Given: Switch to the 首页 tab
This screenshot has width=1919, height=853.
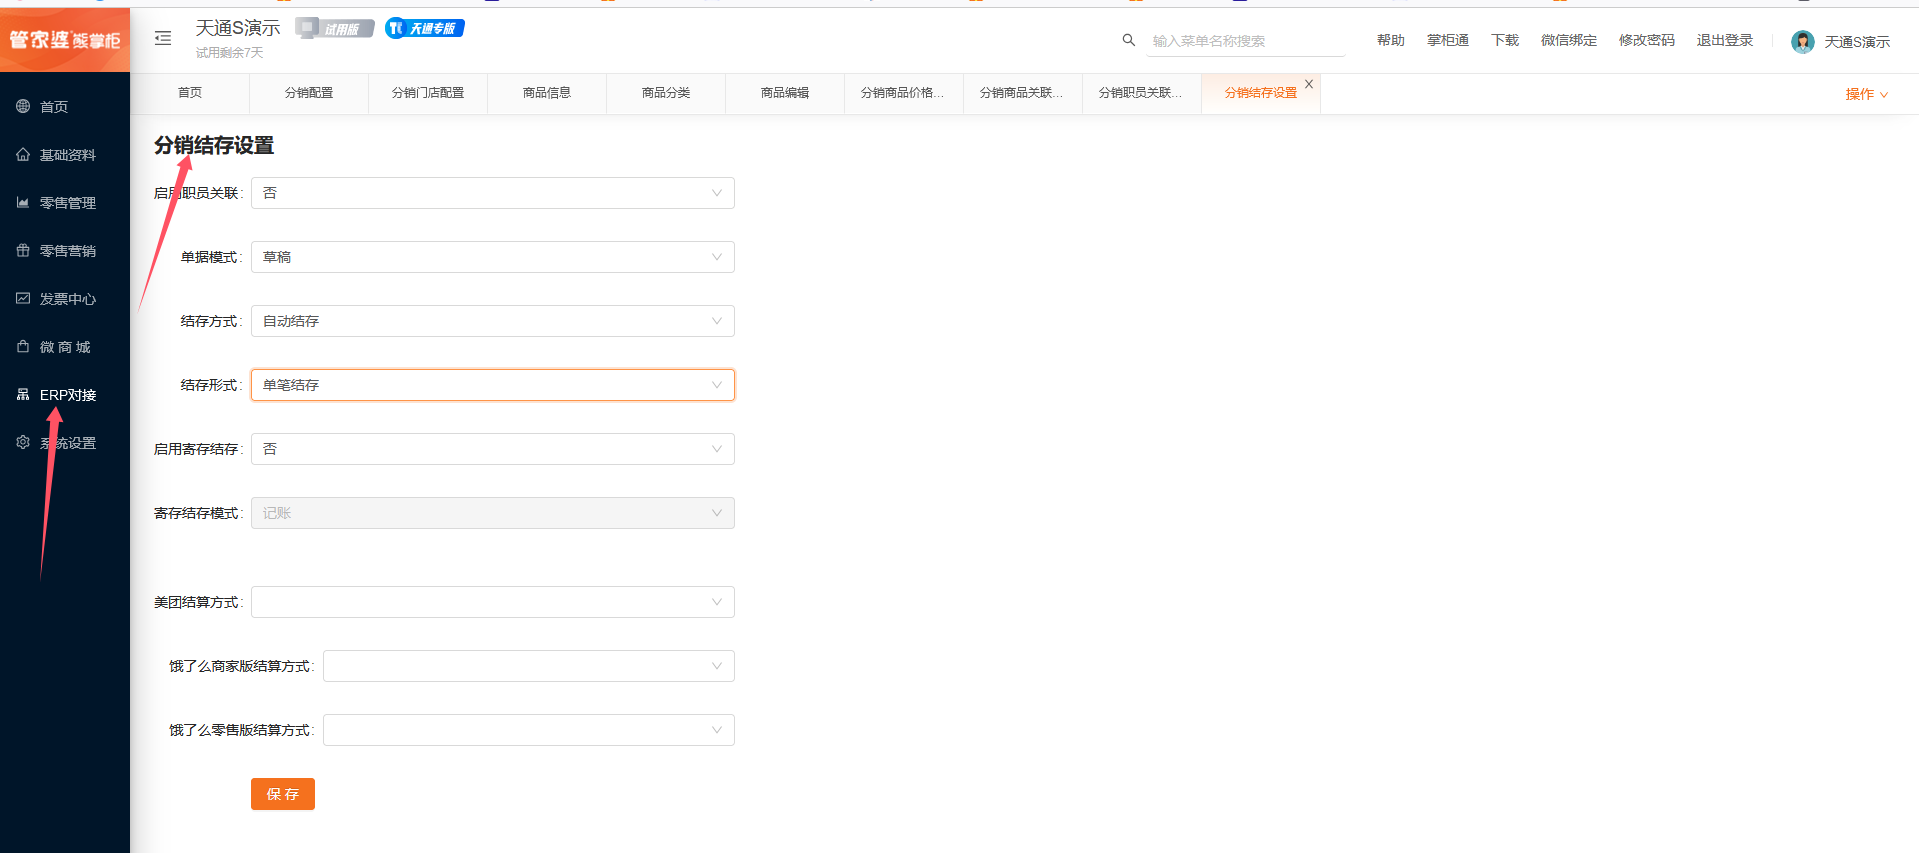Looking at the screenshot, I should (190, 93).
